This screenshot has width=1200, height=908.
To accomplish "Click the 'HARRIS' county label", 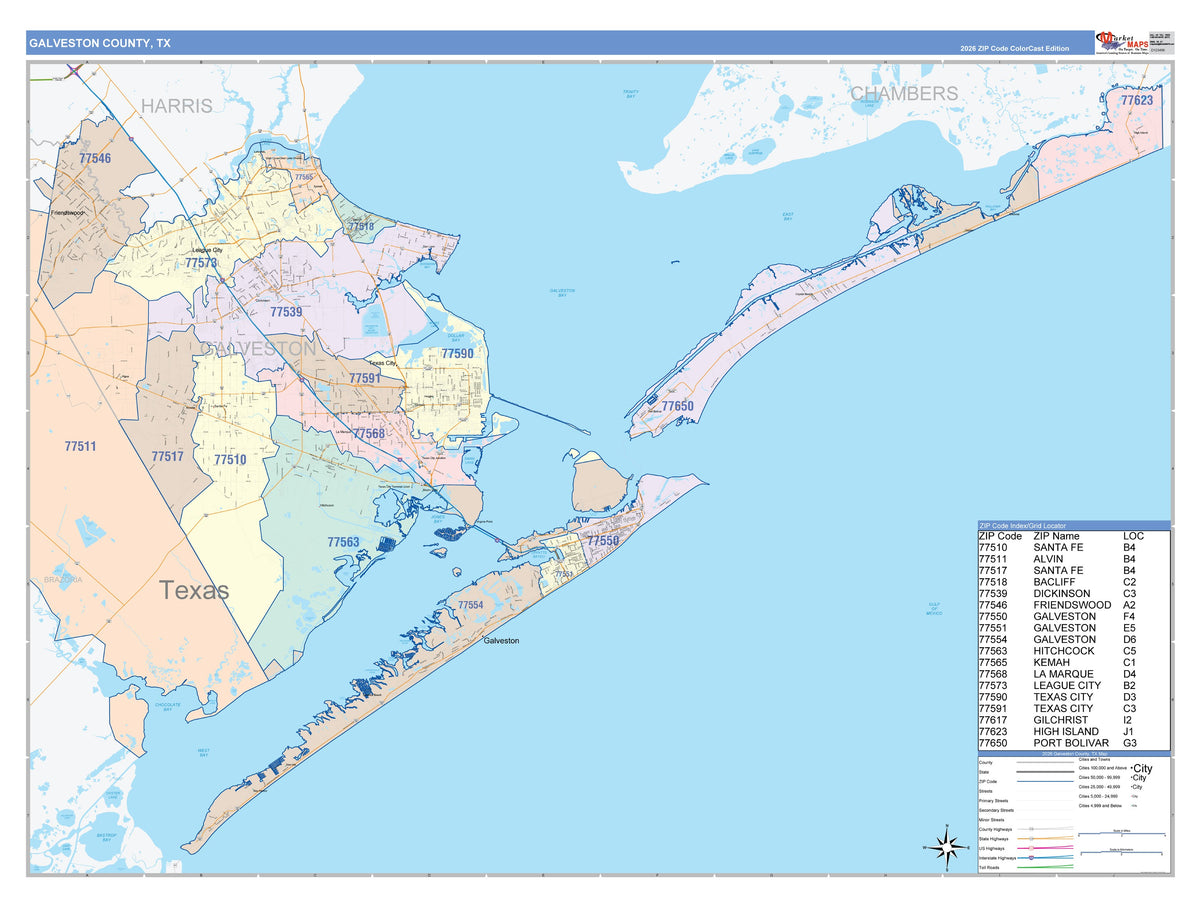I will coord(176,106).
